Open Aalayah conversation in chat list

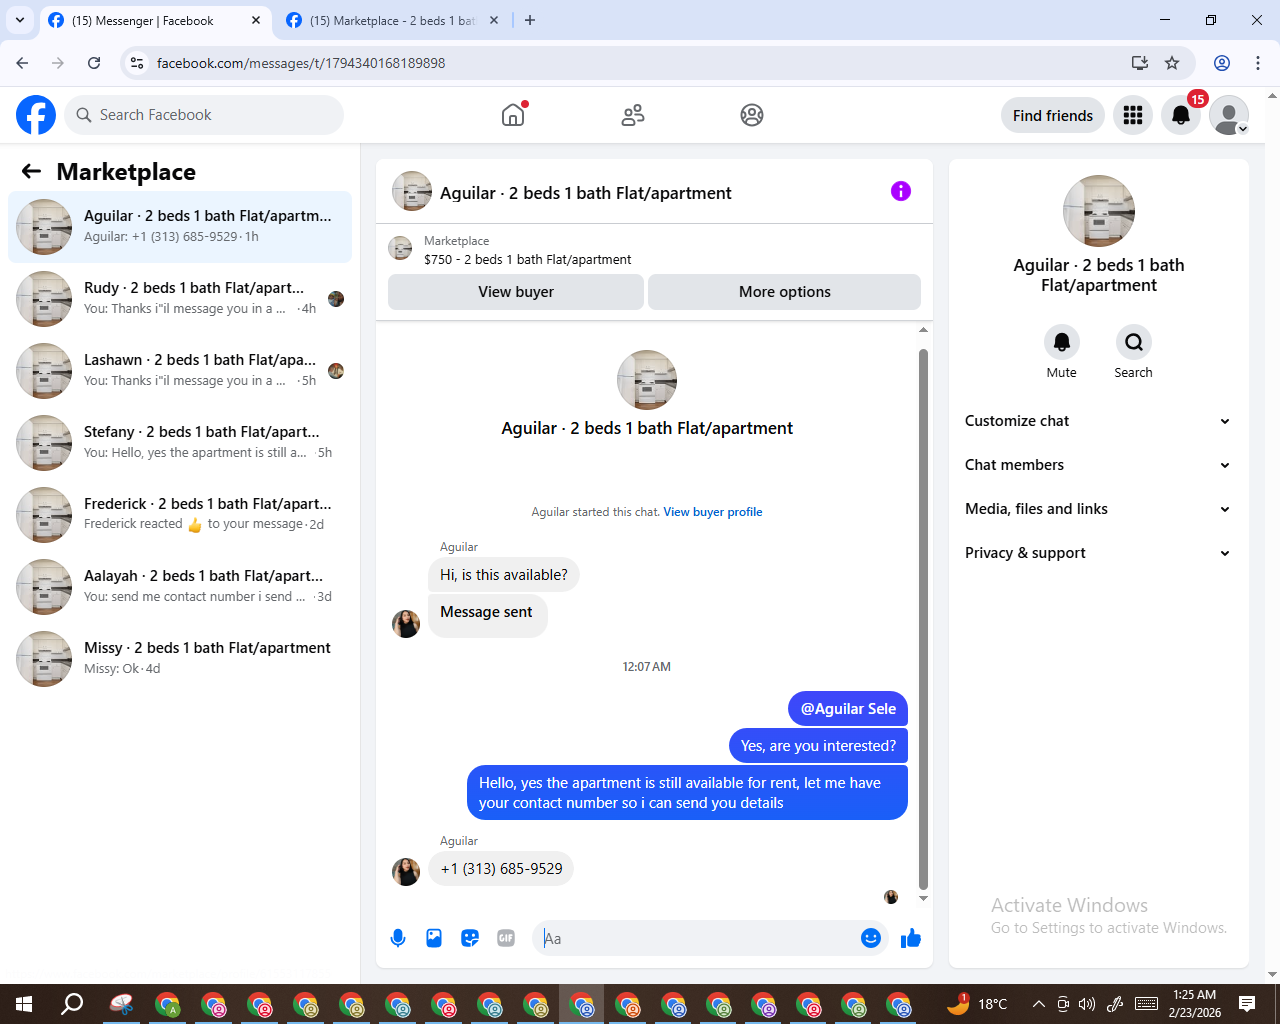(x=180, y=587)
